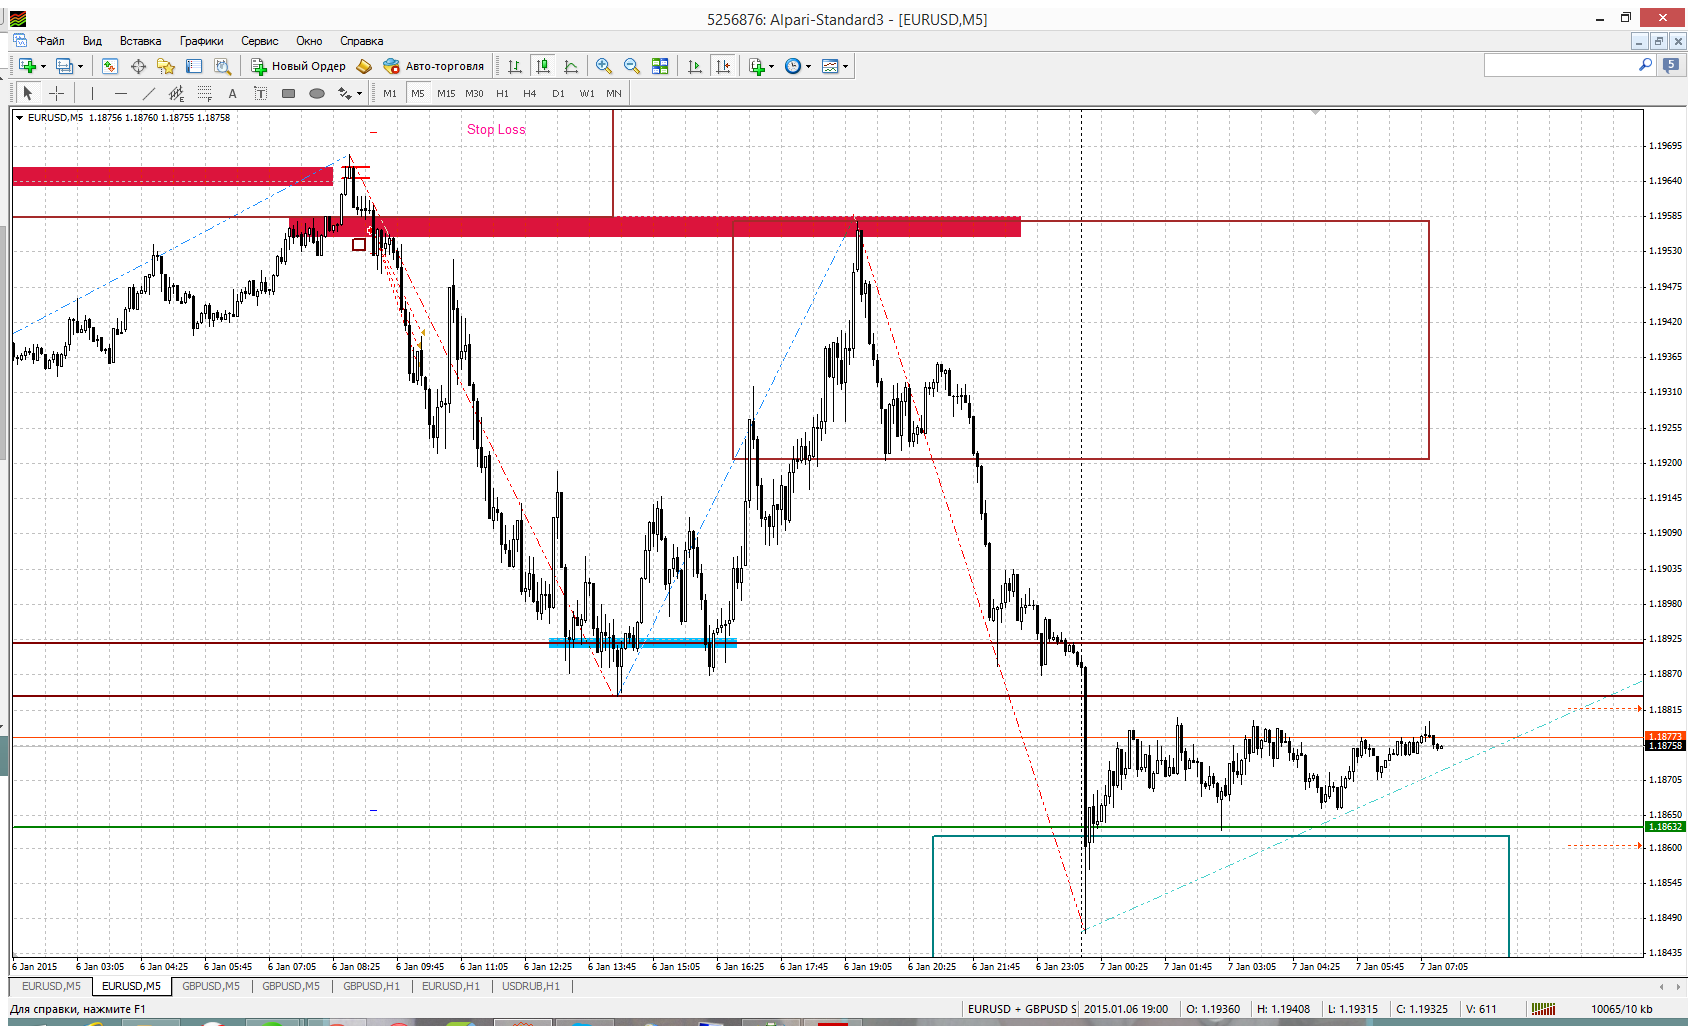Expand the New Chart dropdown arrow
Image resolution: width=1696 pixels, height=1026 pixels.
click(43, 67)
